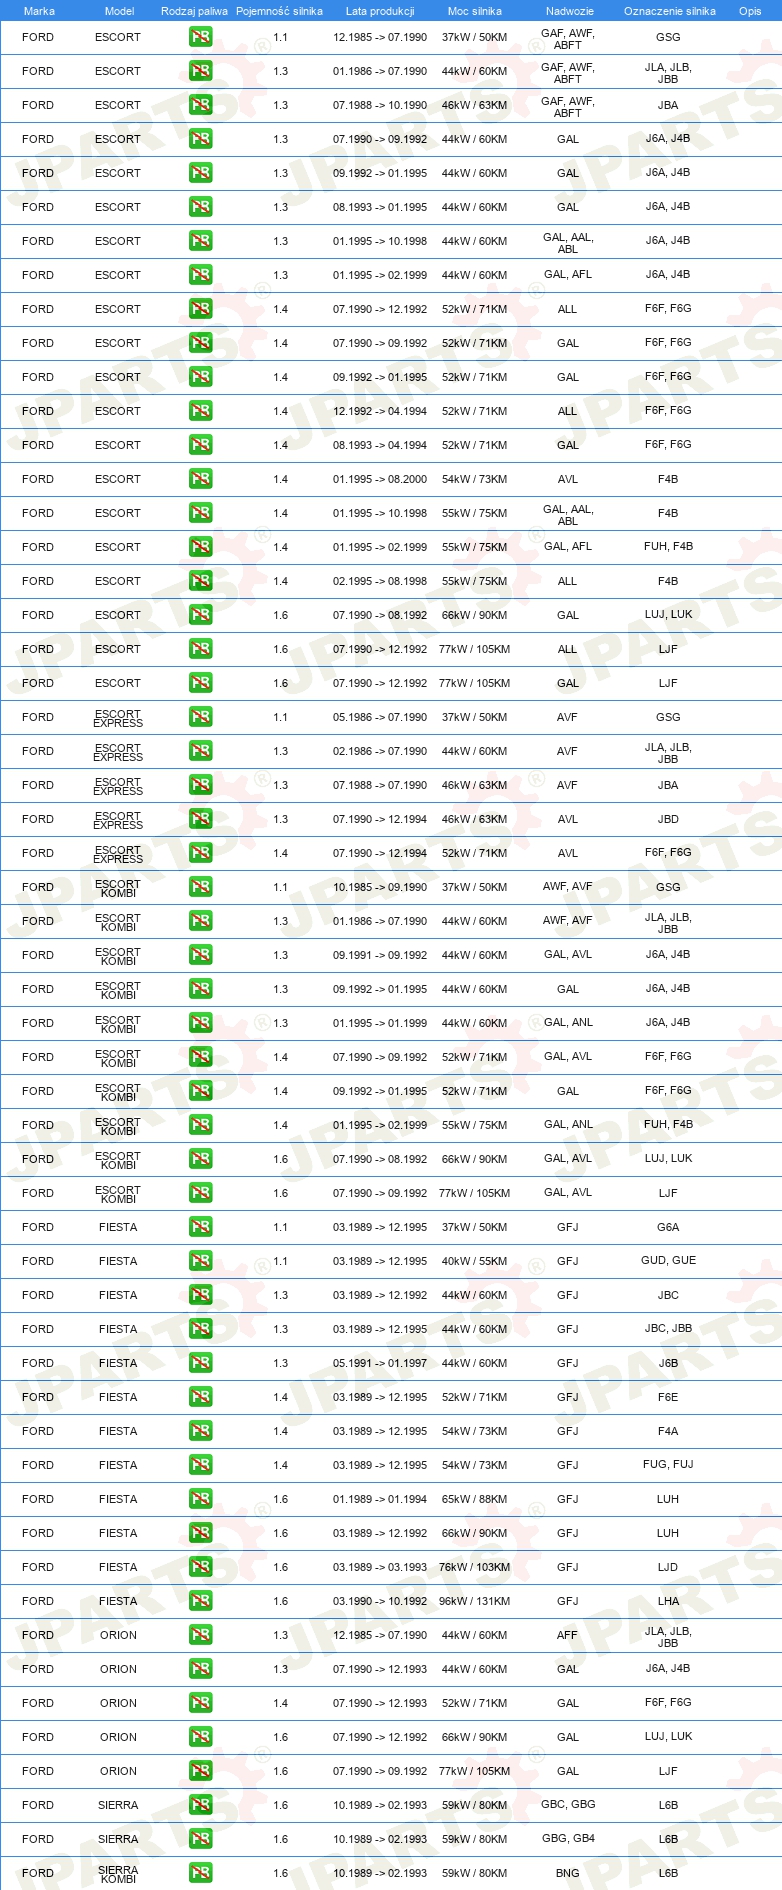This screenshot has height=1890, width=782.
Task: Select the engine code LHA cell
Action: 668,1601
